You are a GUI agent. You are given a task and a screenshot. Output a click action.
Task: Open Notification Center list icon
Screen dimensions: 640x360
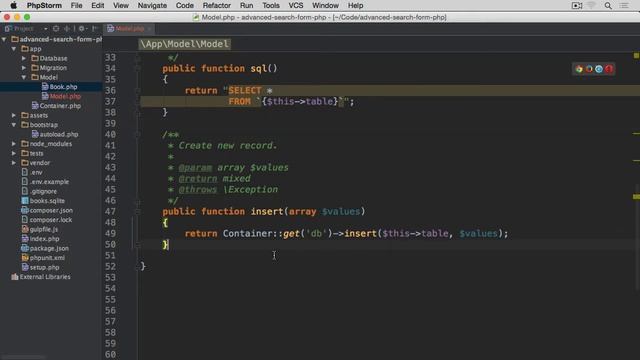[624, 5]
